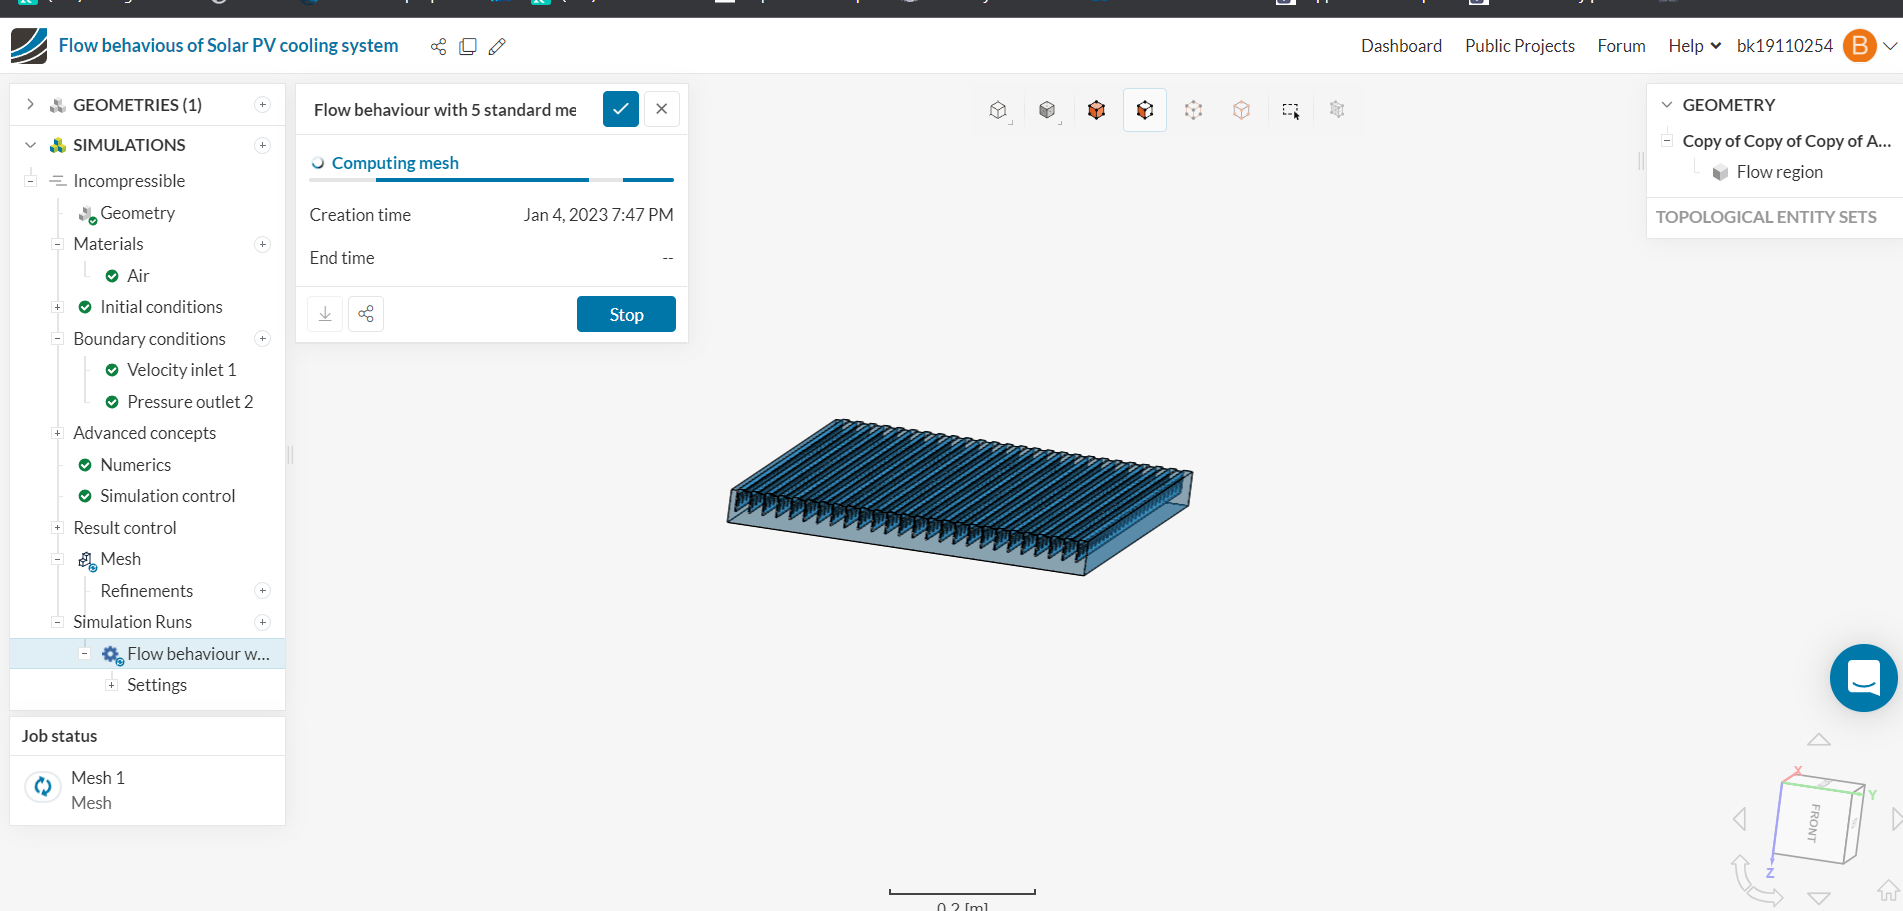Go to Public Projects page
The image size is (1903, 911).
pyautogui.click(x=1519, y=46)
